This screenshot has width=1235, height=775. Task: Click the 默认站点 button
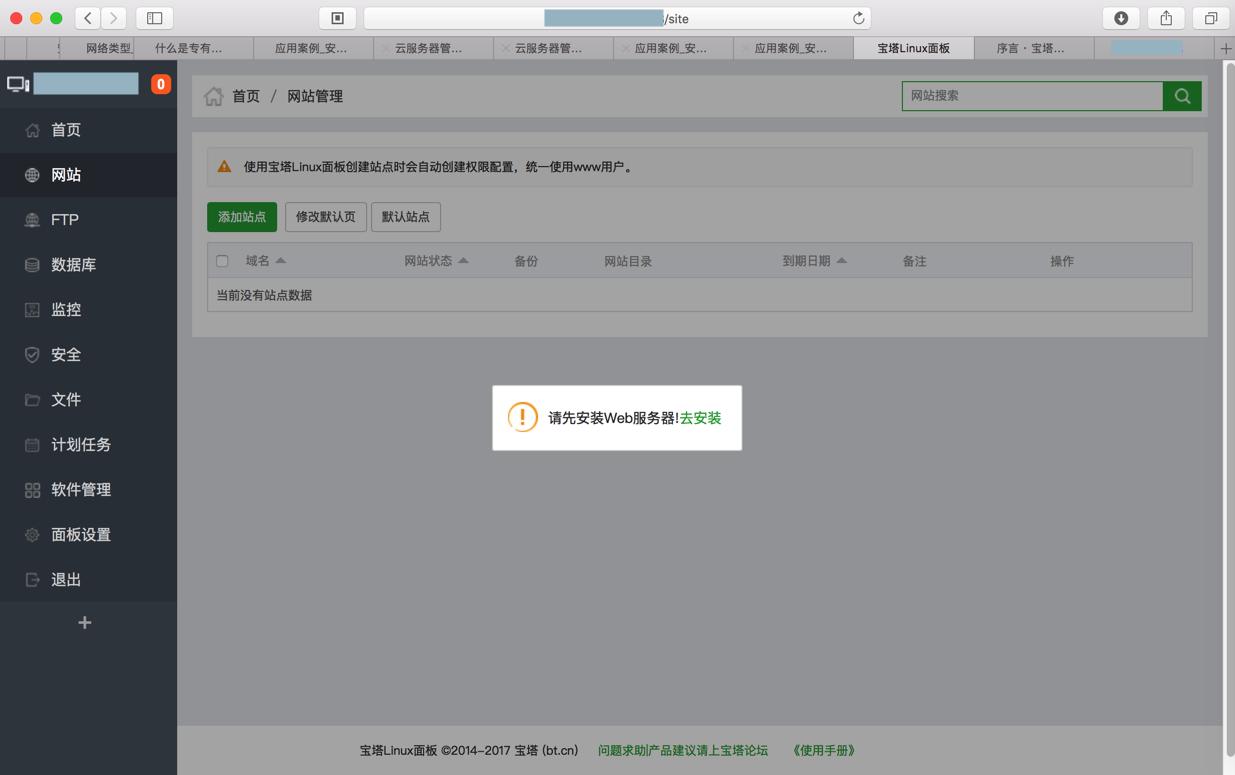406,217
